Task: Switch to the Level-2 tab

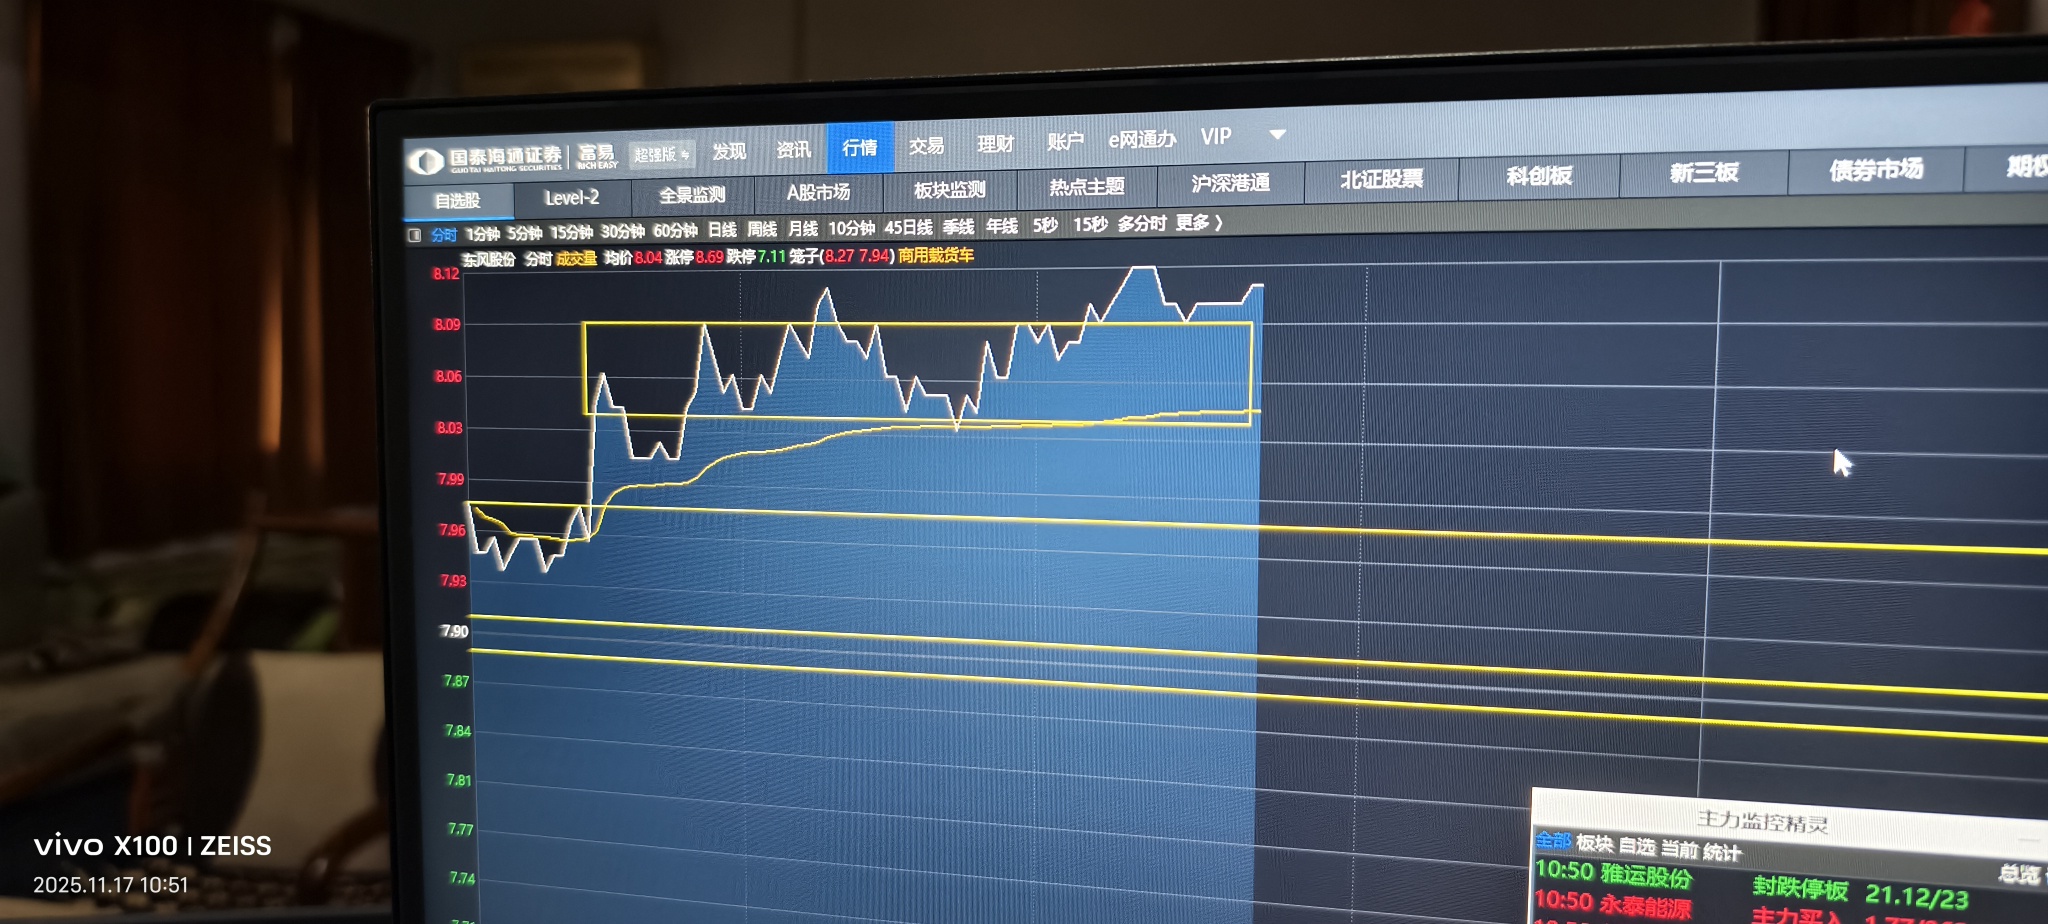Action: click(572, 198)
